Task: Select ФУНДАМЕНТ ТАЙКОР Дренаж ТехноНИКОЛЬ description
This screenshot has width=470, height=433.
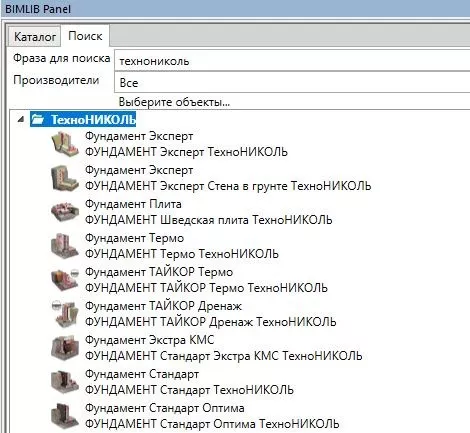Action: 211,322
